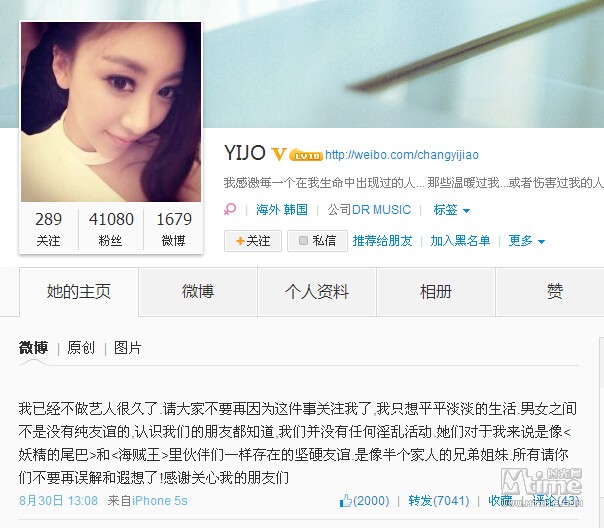Click the orange plus follow icon
604x528 pixels.
(240, 241)
